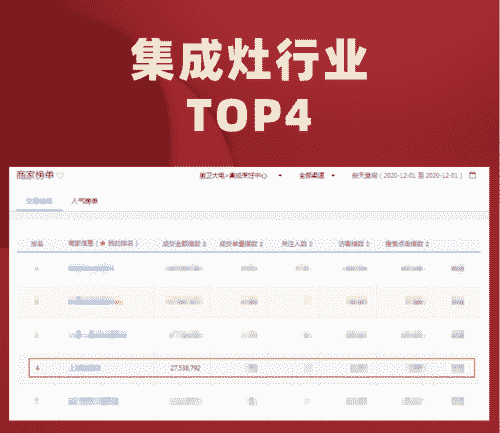Screen dimensions: 500x433
Task: Sort by 访客指数 column arrow
Action: coord(368,244)
